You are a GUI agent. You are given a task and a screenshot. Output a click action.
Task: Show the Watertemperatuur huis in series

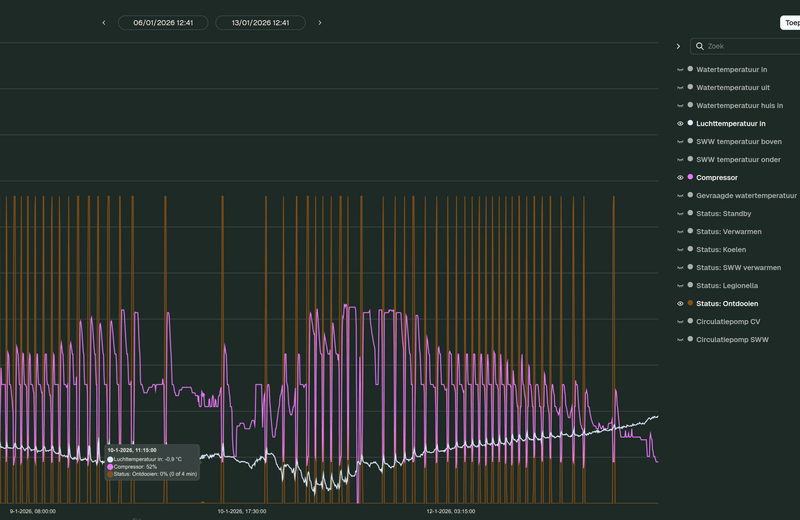pos(680,106)
